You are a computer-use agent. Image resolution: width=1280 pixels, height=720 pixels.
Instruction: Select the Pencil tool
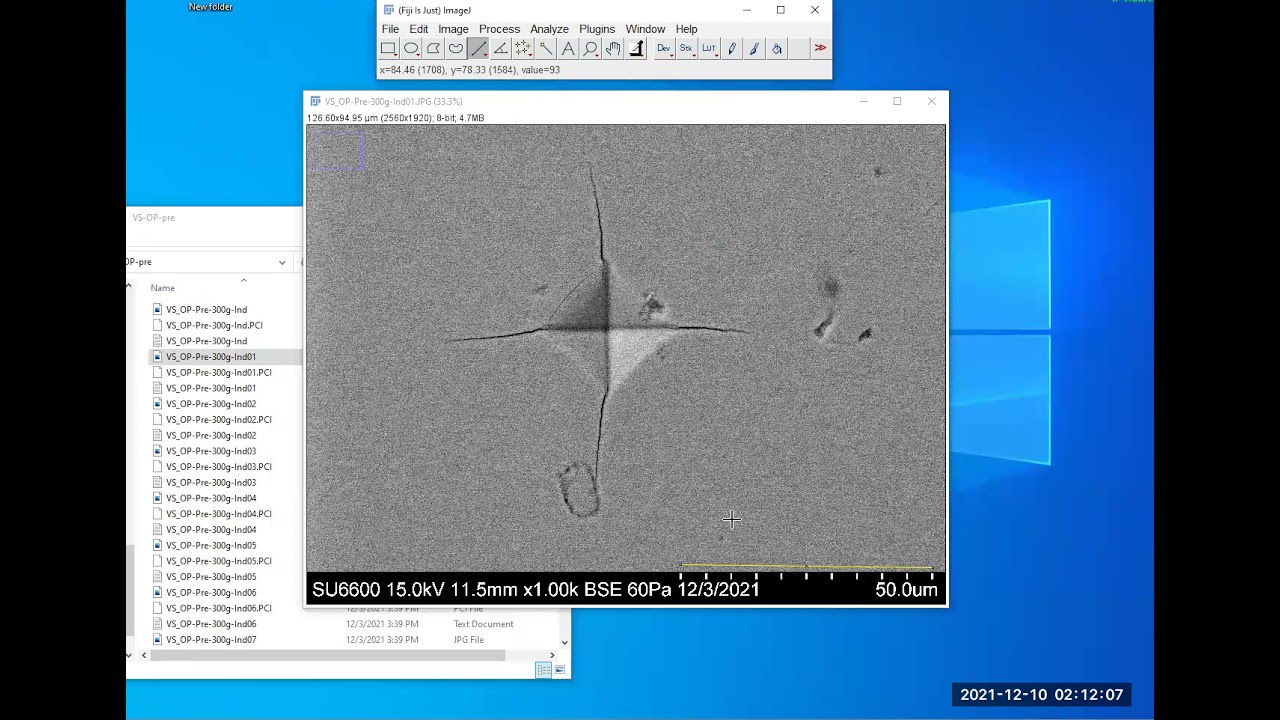coord(732,48)
